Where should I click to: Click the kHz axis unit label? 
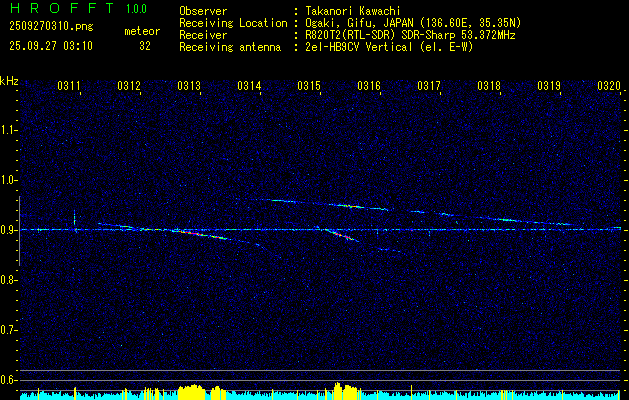tap(9, 81)
